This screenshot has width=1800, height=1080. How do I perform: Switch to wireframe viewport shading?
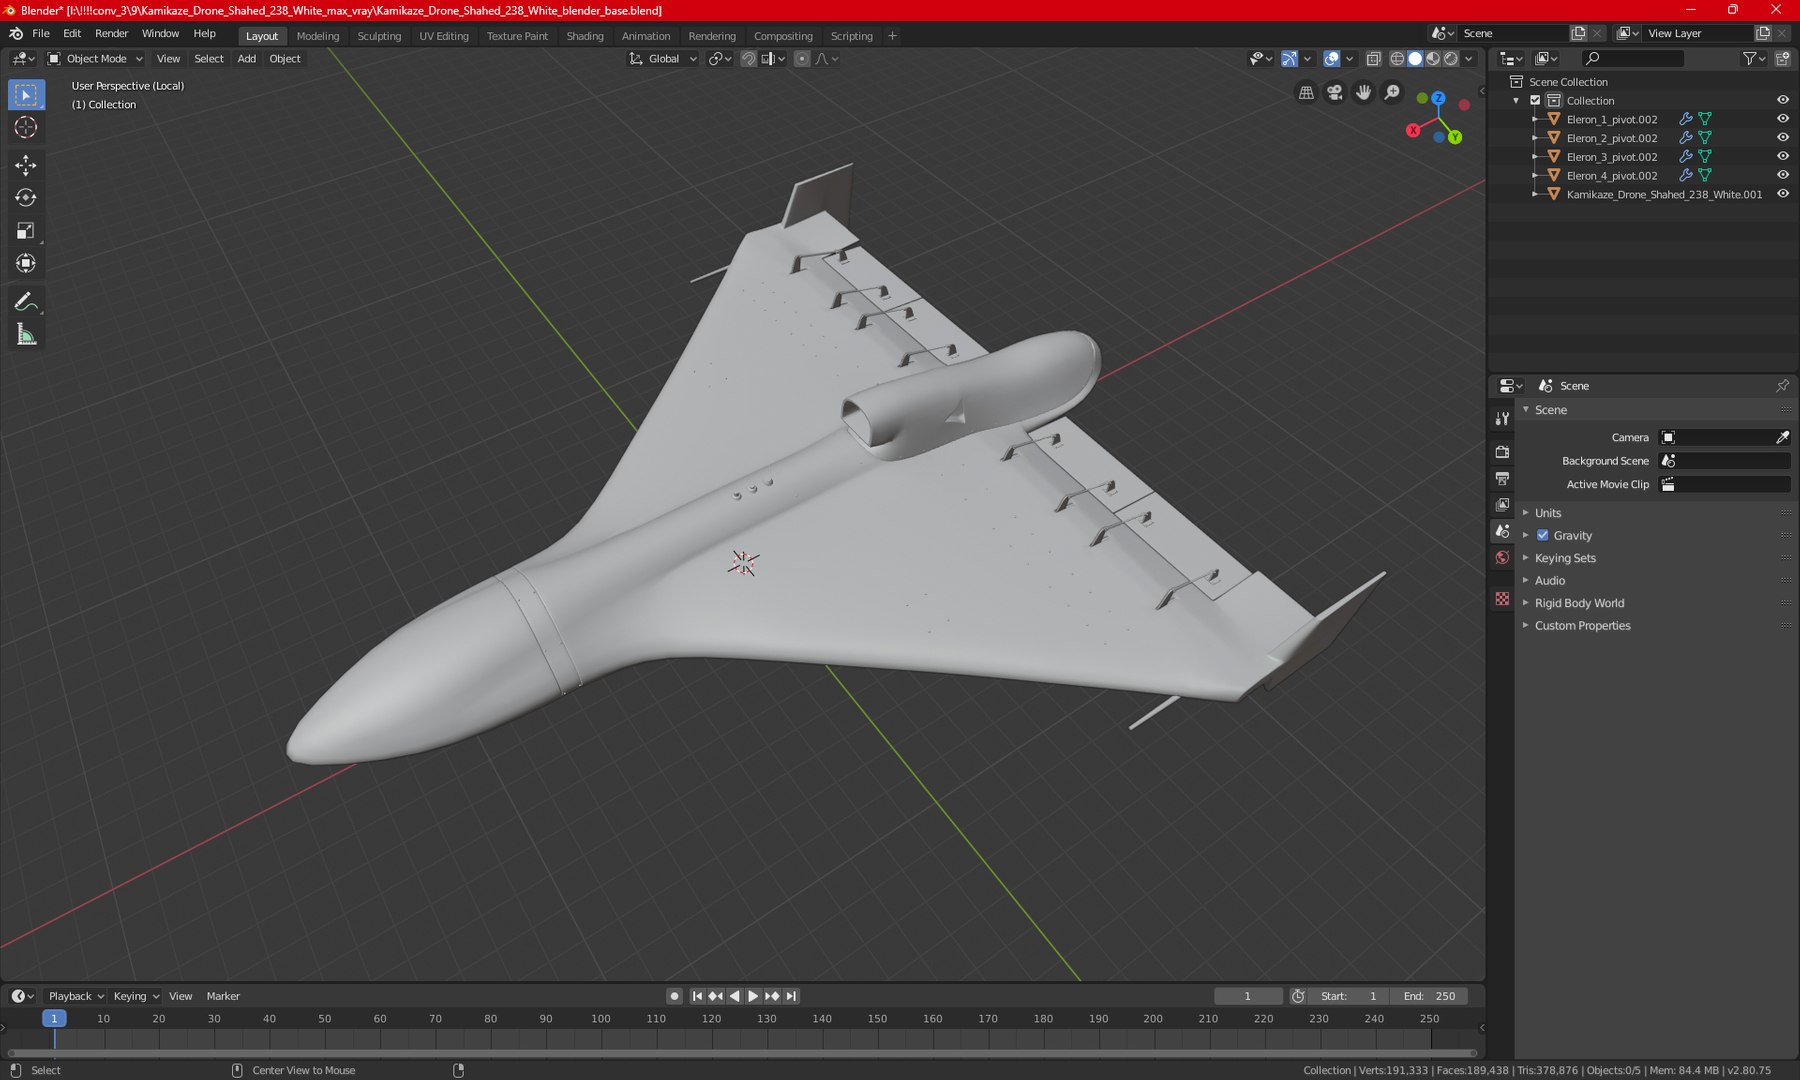tap(1397, 59)
